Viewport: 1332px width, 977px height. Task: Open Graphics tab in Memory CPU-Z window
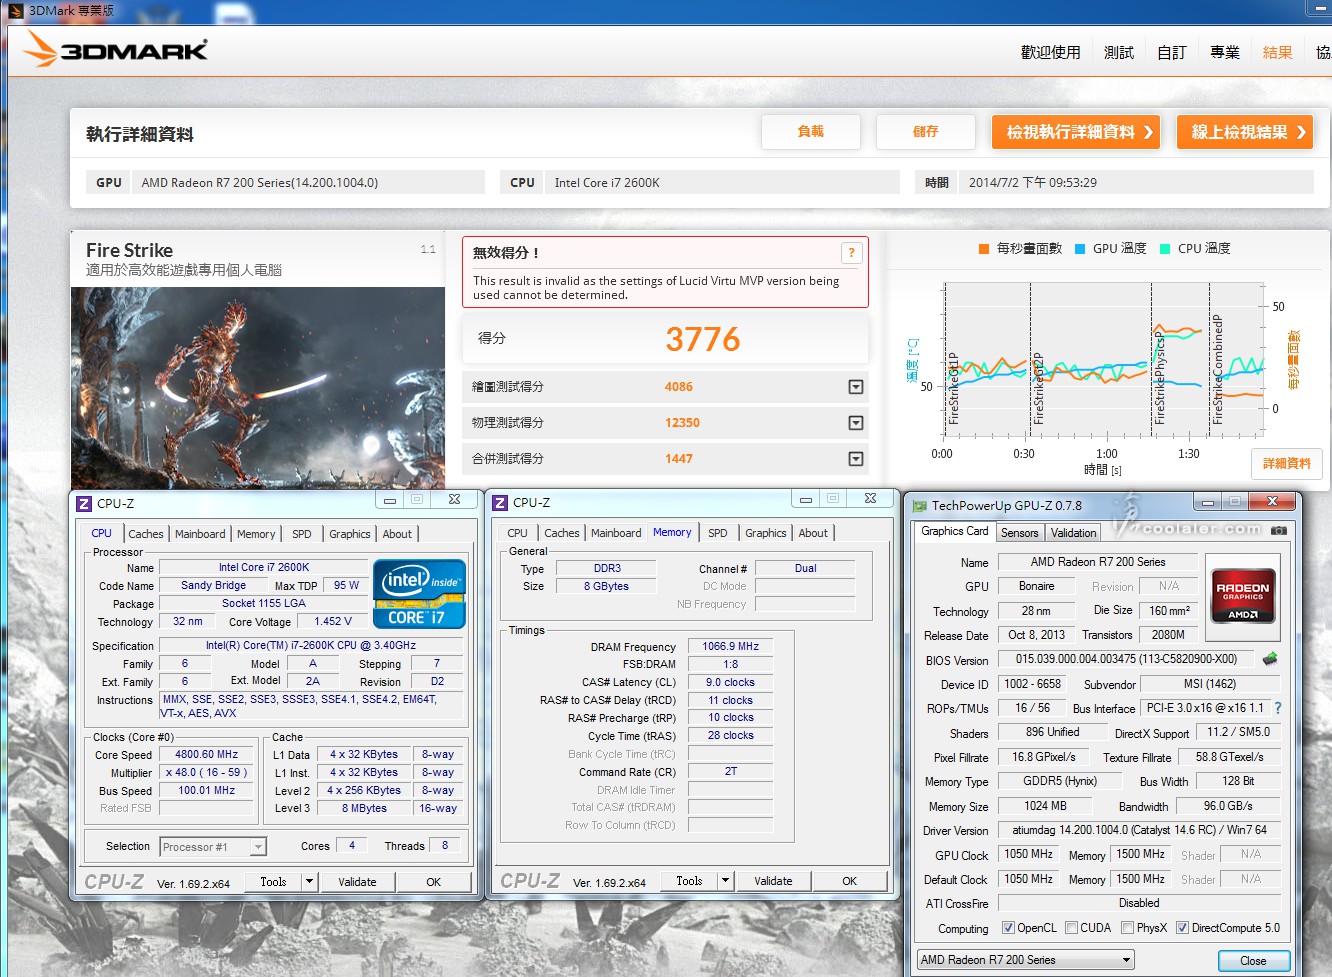tap(766, 533)
